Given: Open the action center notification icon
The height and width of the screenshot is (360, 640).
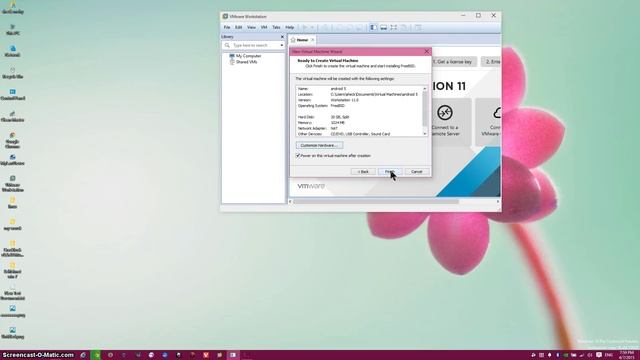Looking at the screenshot, I should (599, 355).
